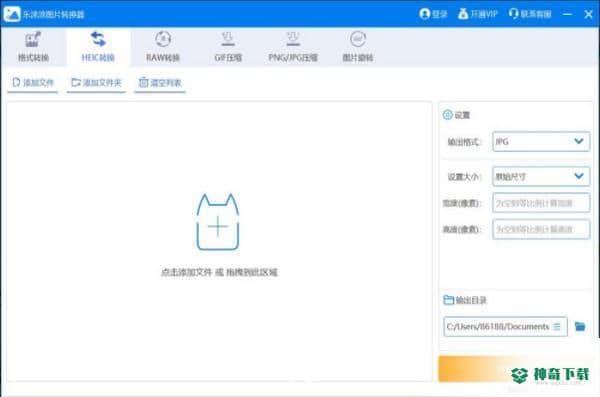Click the 设置 settings gear icon

tap(447, 115)
